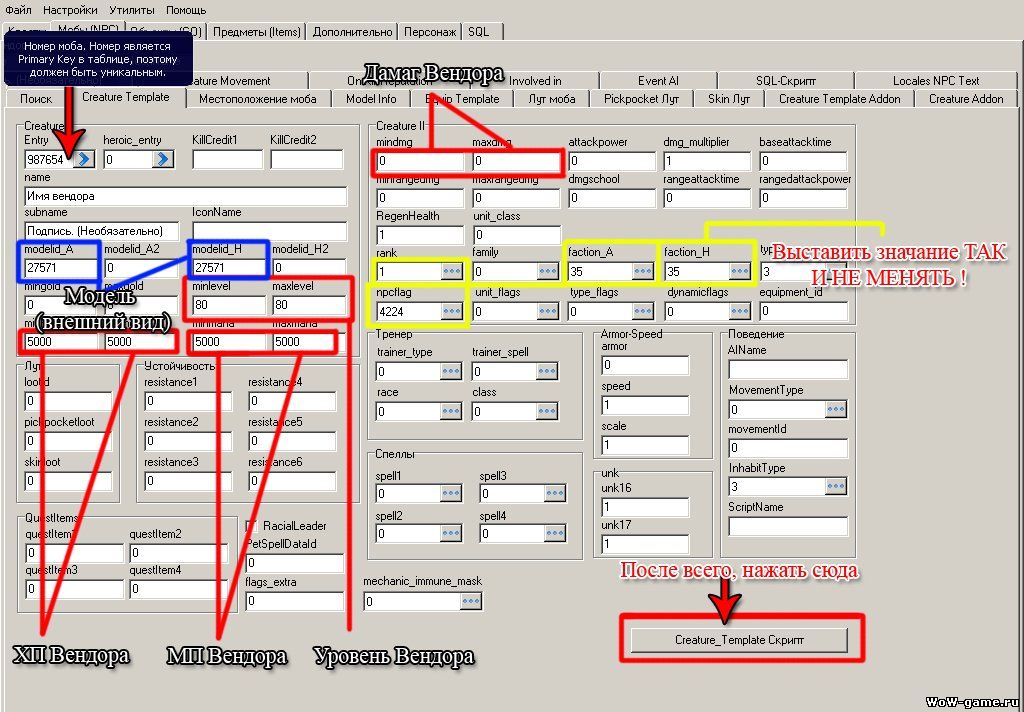
Task: Open the trainer_type lookup dots button
Action: [451, 371]
